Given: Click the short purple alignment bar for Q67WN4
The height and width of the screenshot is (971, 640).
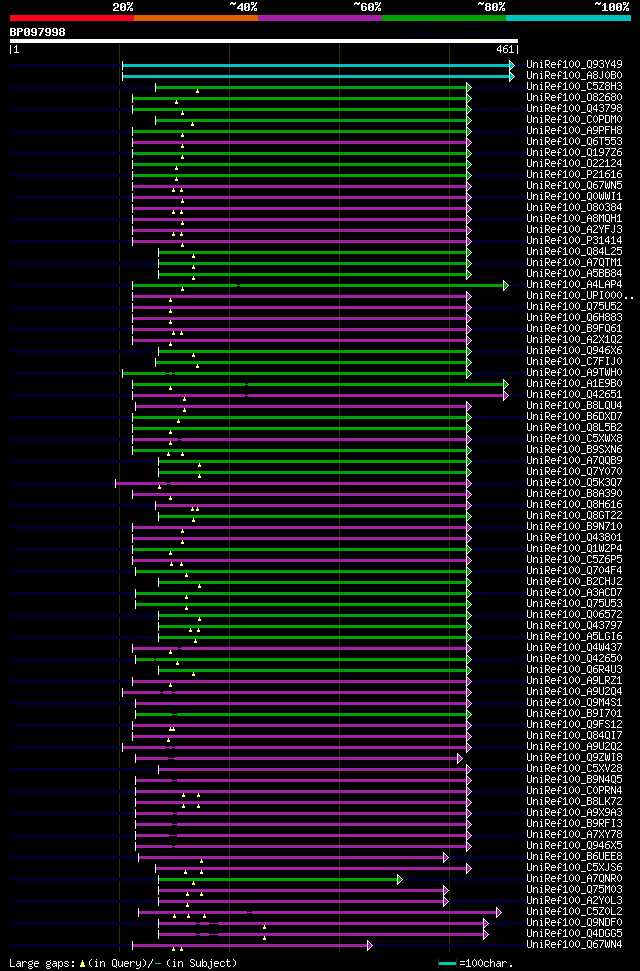Looking at the screenshot, I should tap(252, 946).
